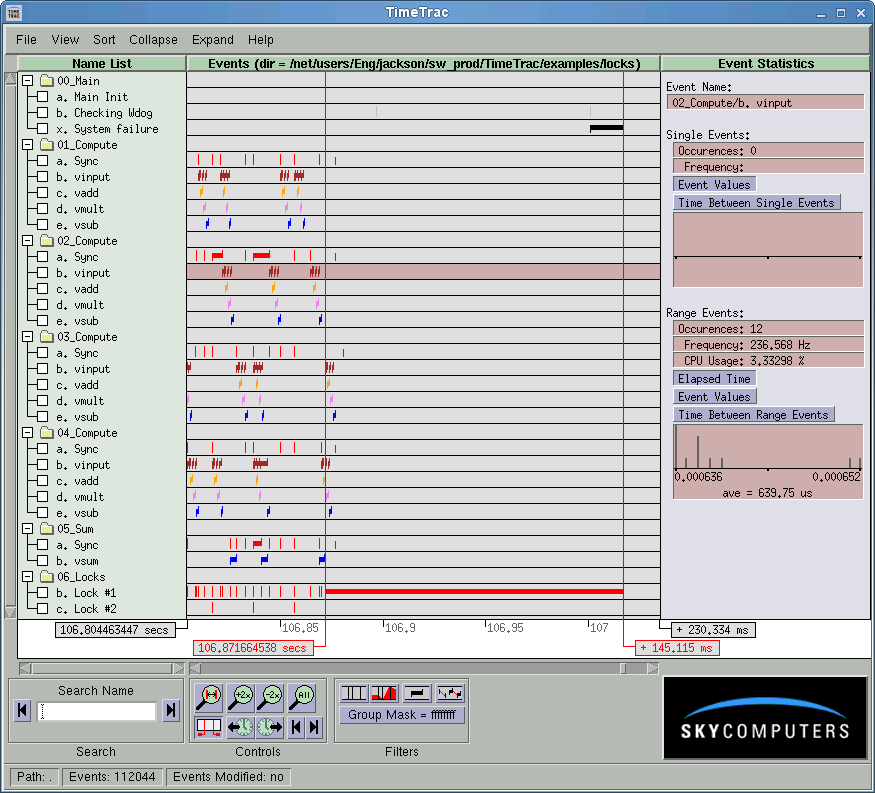Check 'a. Sync' box under 02_Compute
The image size is (875, 793).
tap(42, 257)
